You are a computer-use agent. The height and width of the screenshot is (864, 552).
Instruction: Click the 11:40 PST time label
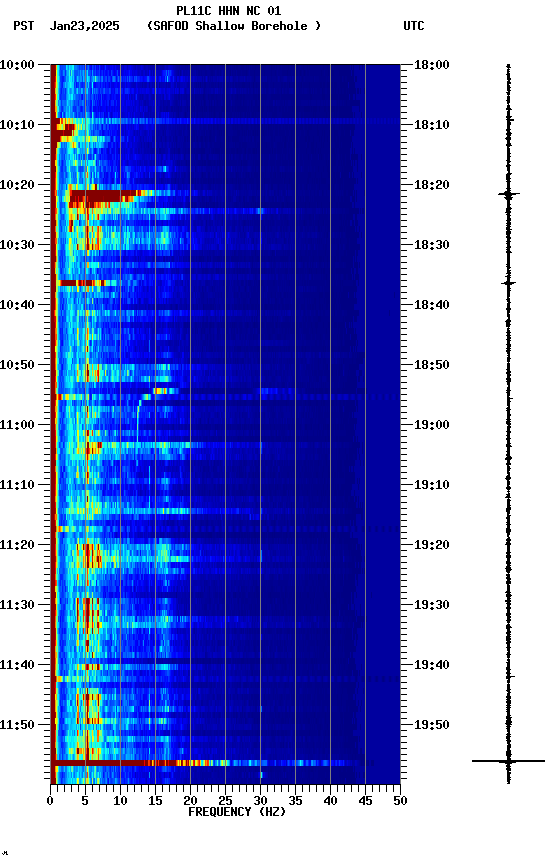(x=17, y=666)
